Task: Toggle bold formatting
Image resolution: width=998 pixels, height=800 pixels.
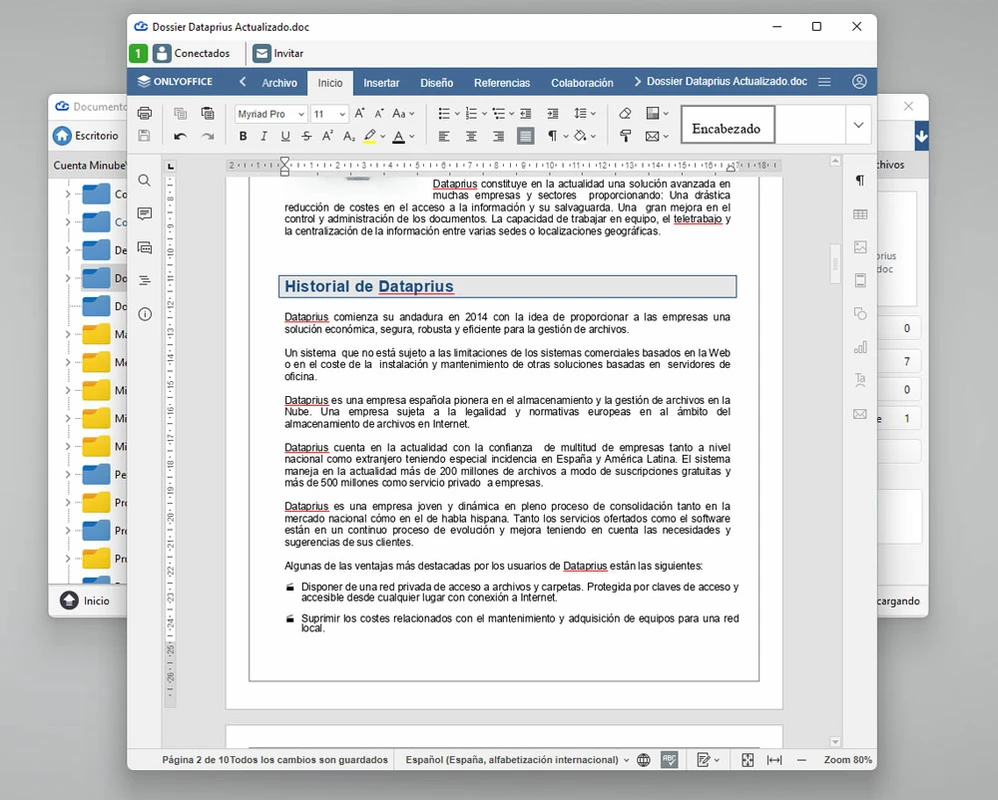Action: [243, 136]
